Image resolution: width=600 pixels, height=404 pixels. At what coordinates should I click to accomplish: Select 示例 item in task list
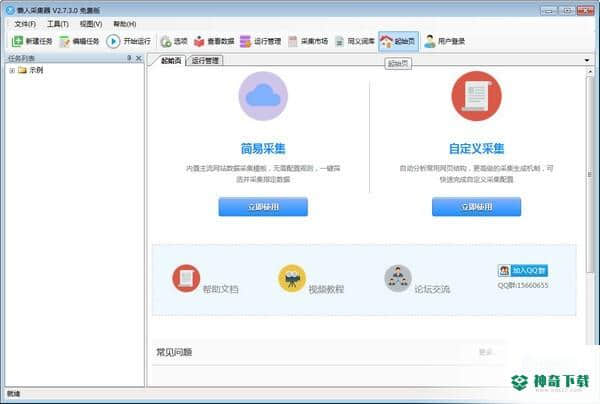click(x=36, y=70)
